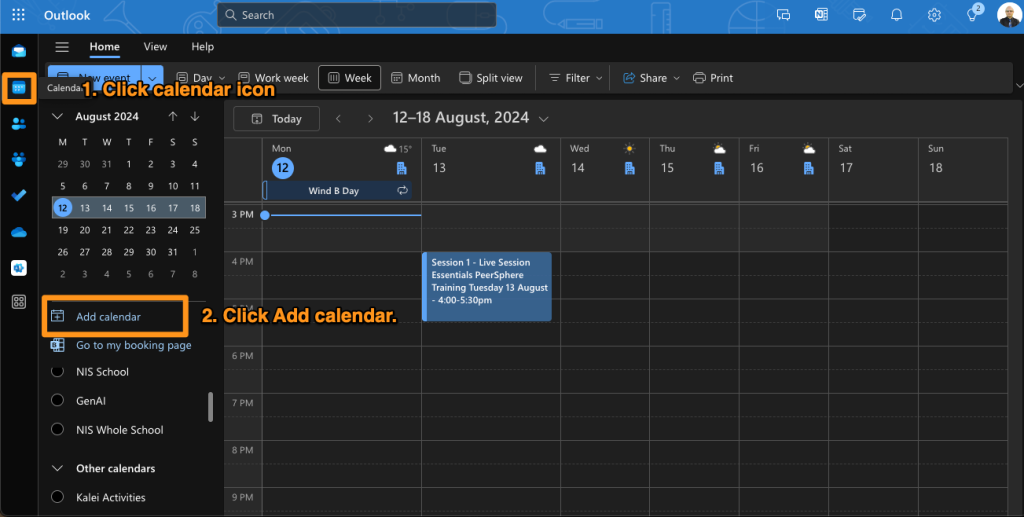Toggle the hamburger navigation pane button
The width and height of the screenshot is (1024, 517).
[x=62, y=47]
